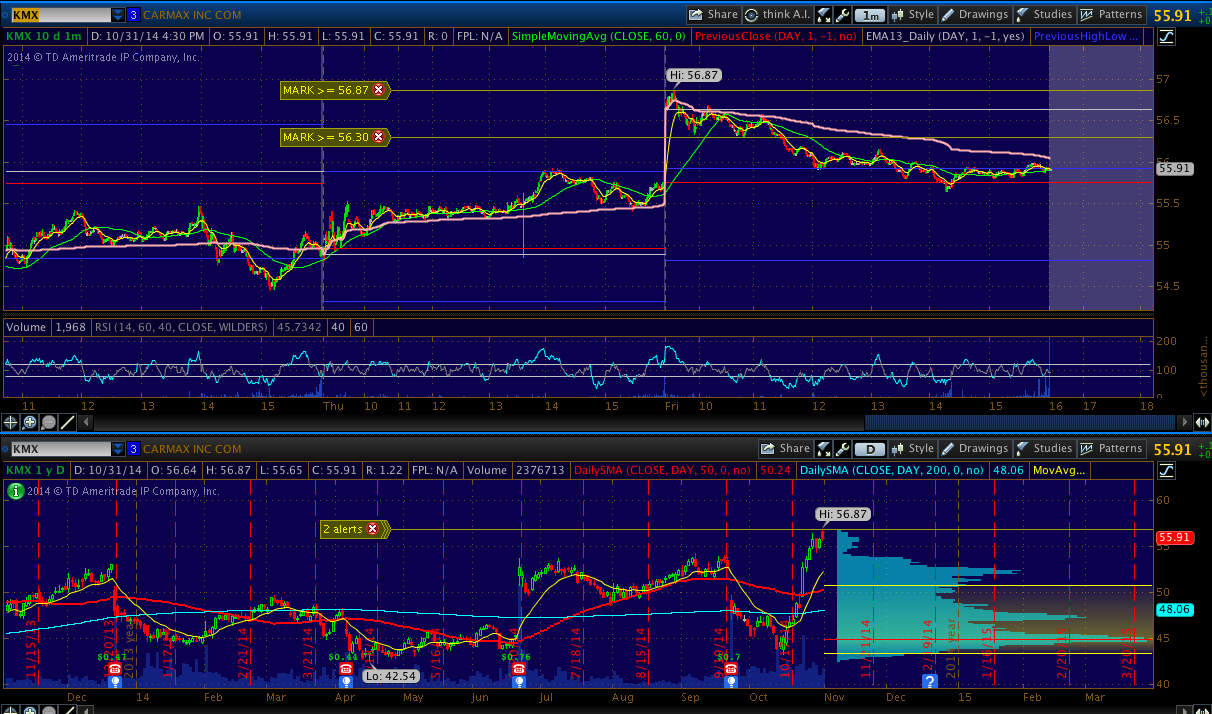Image resolution: width=1212 pixels, height=714 pixels.
Task: Open chart settings wrench in upper chart
Action: pos(842,15)
